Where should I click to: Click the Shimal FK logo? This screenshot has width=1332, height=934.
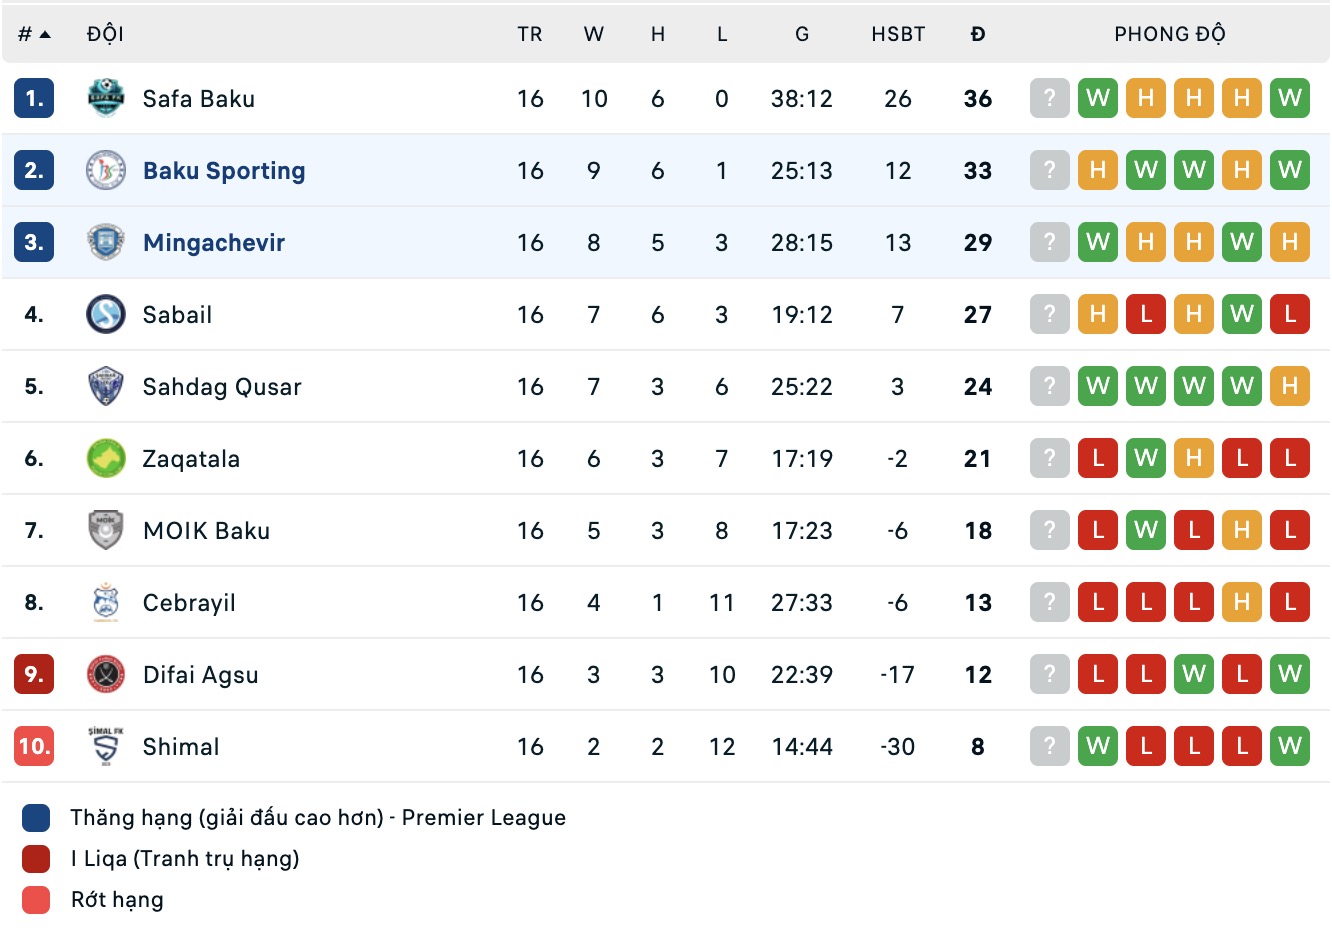(105, 746)
